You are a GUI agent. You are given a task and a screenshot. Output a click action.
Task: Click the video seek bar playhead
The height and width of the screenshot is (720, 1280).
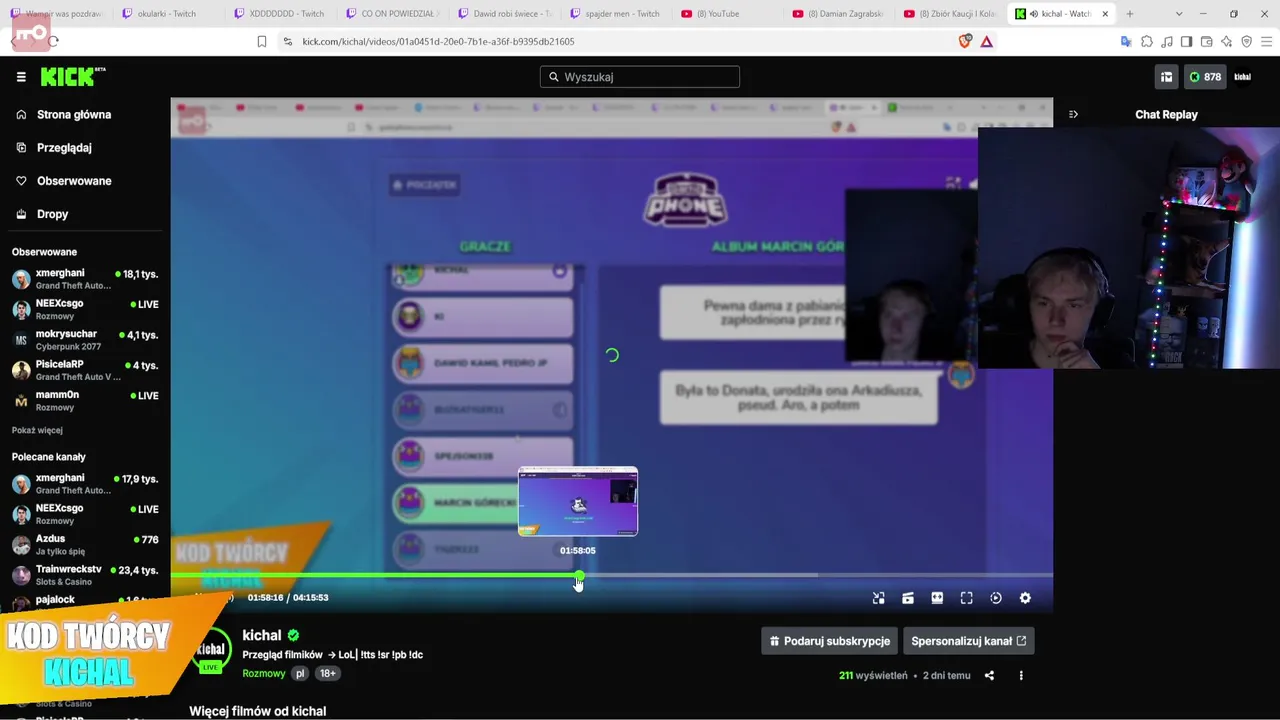pyautogui.click(x=579, y=576)
